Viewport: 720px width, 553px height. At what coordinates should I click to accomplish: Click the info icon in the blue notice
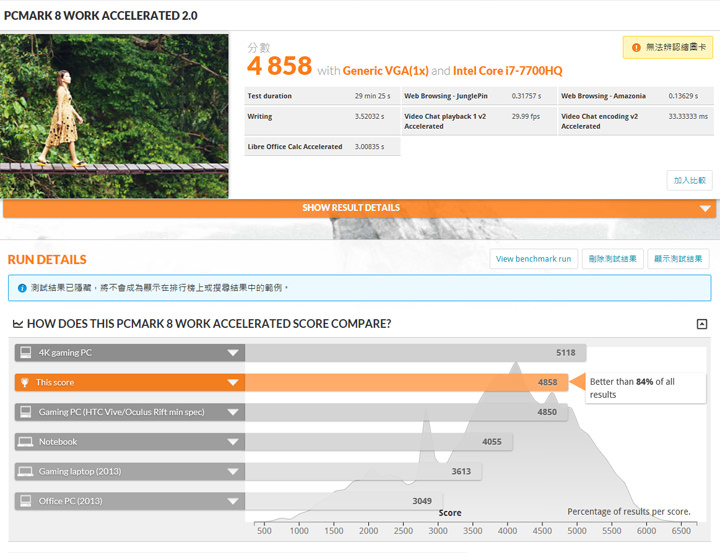[x=21, y=288]
